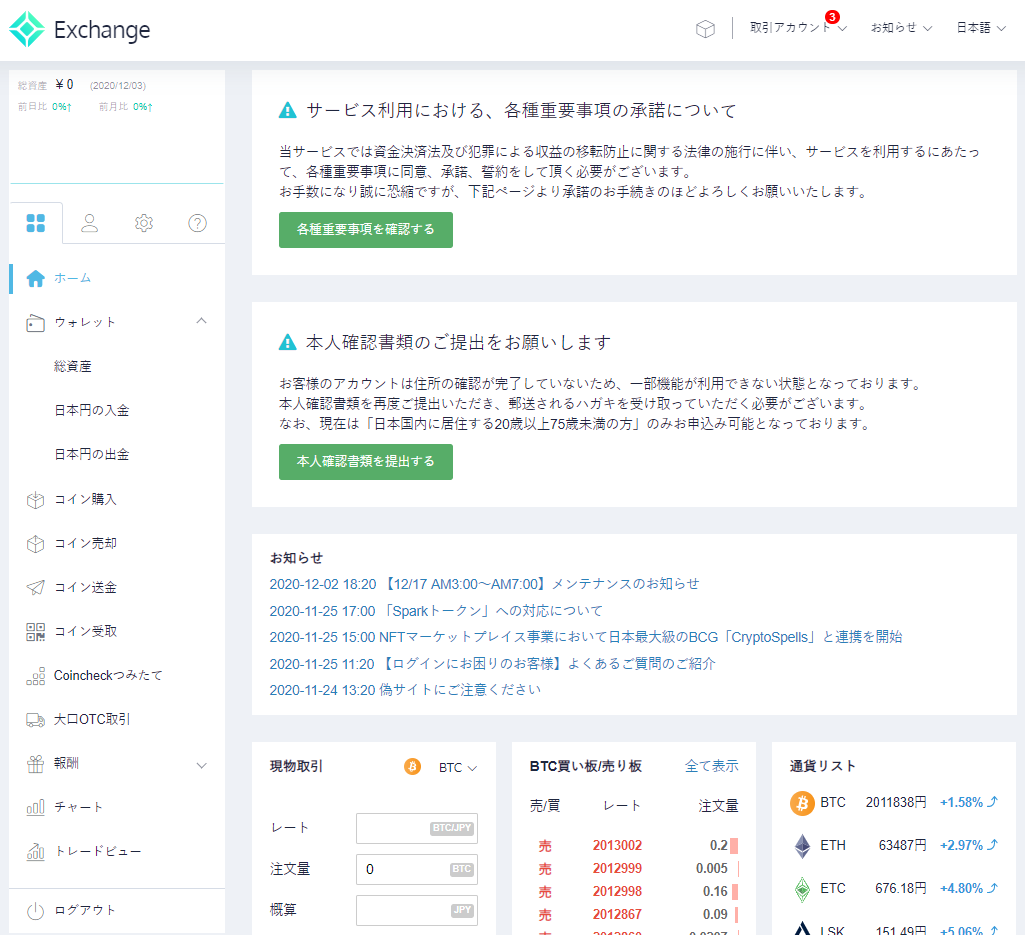Screen dimensions: 1025x935
Task: Click the power icon for ログアウト
Action: click(35, 911)
